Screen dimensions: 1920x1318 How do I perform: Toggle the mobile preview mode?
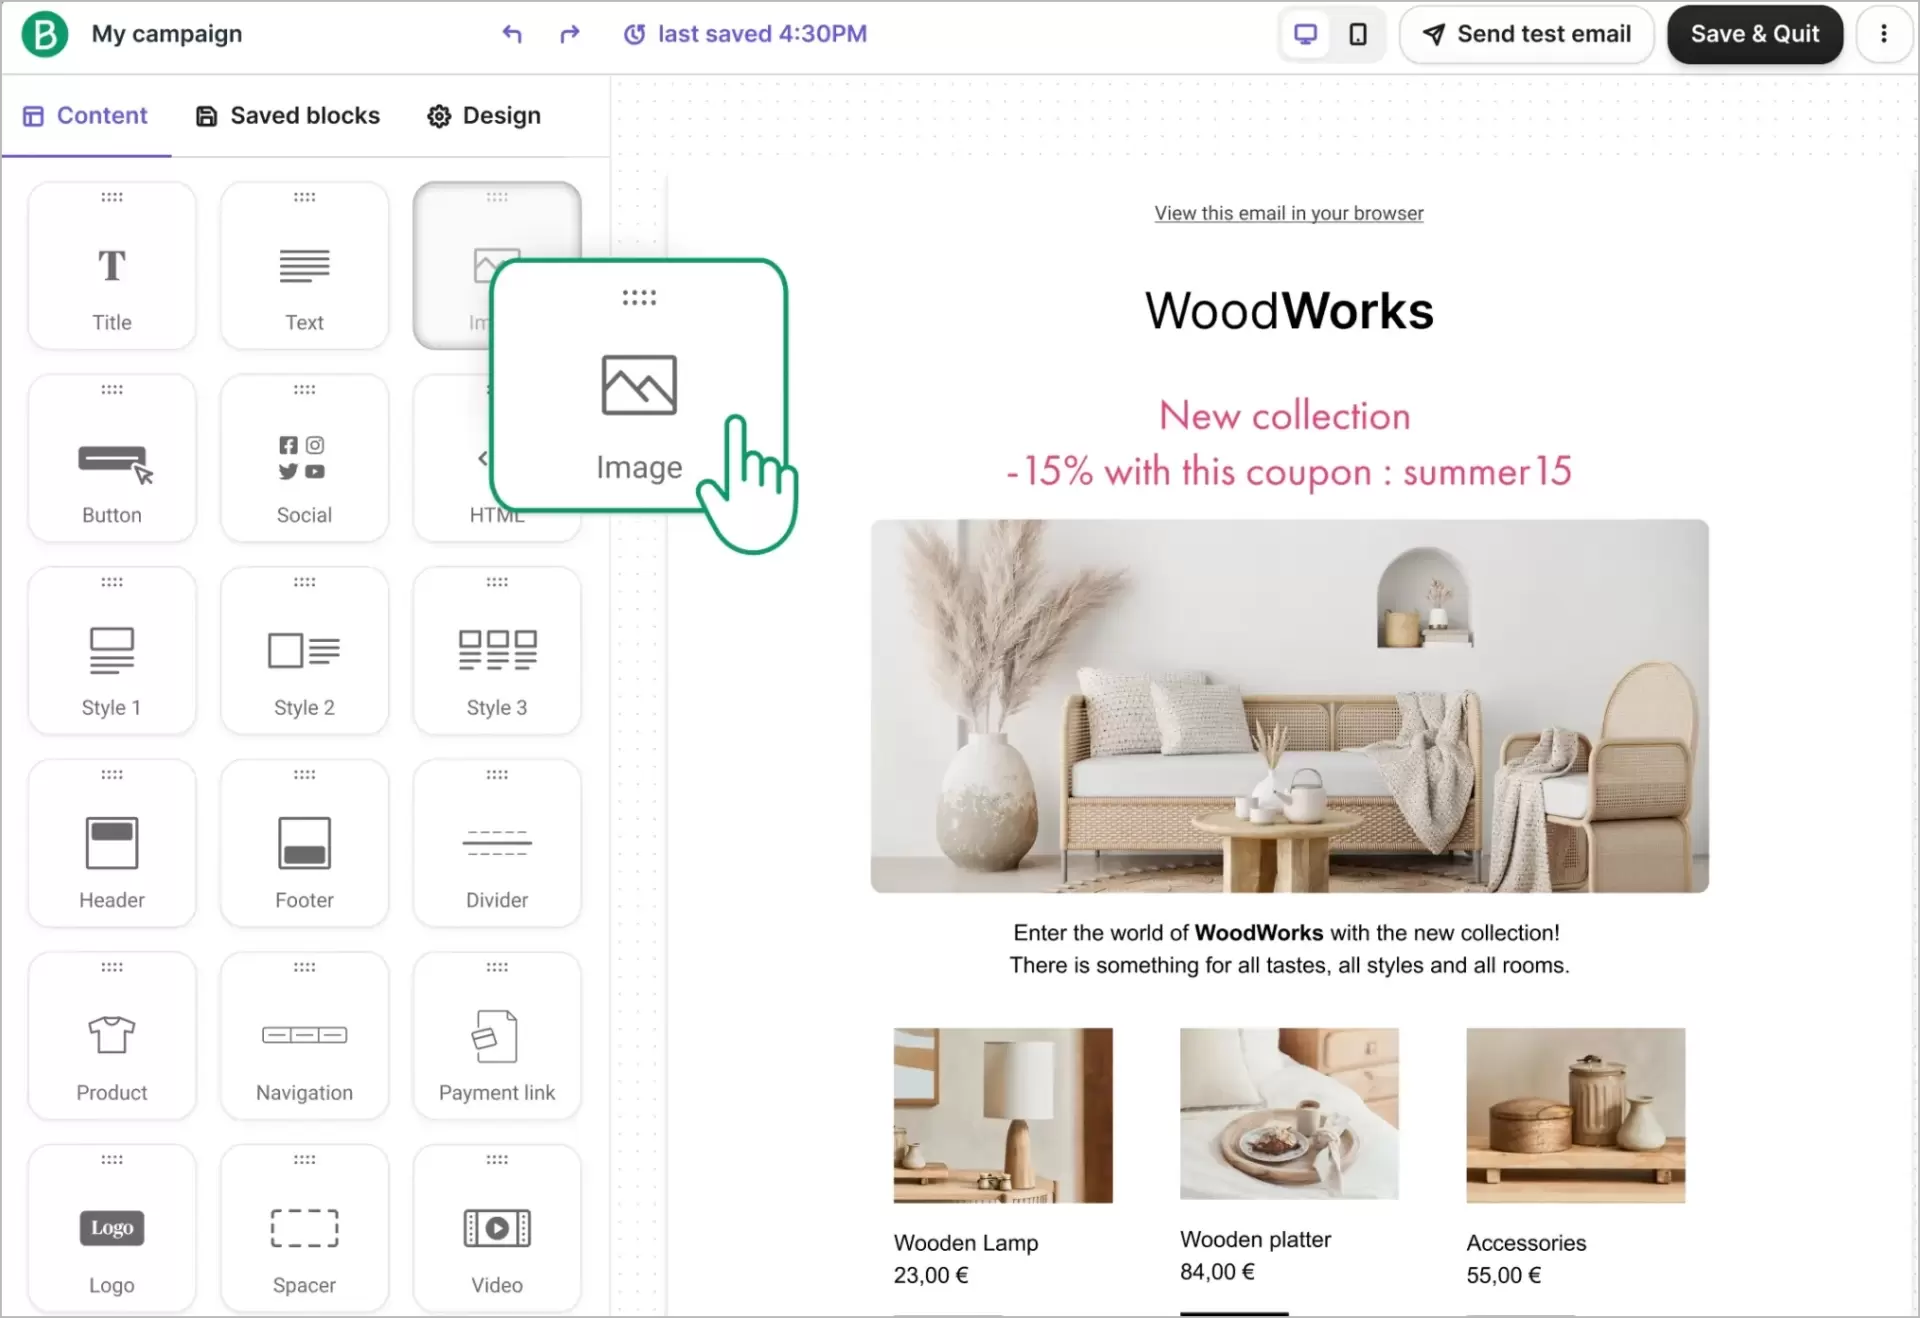1357,34
